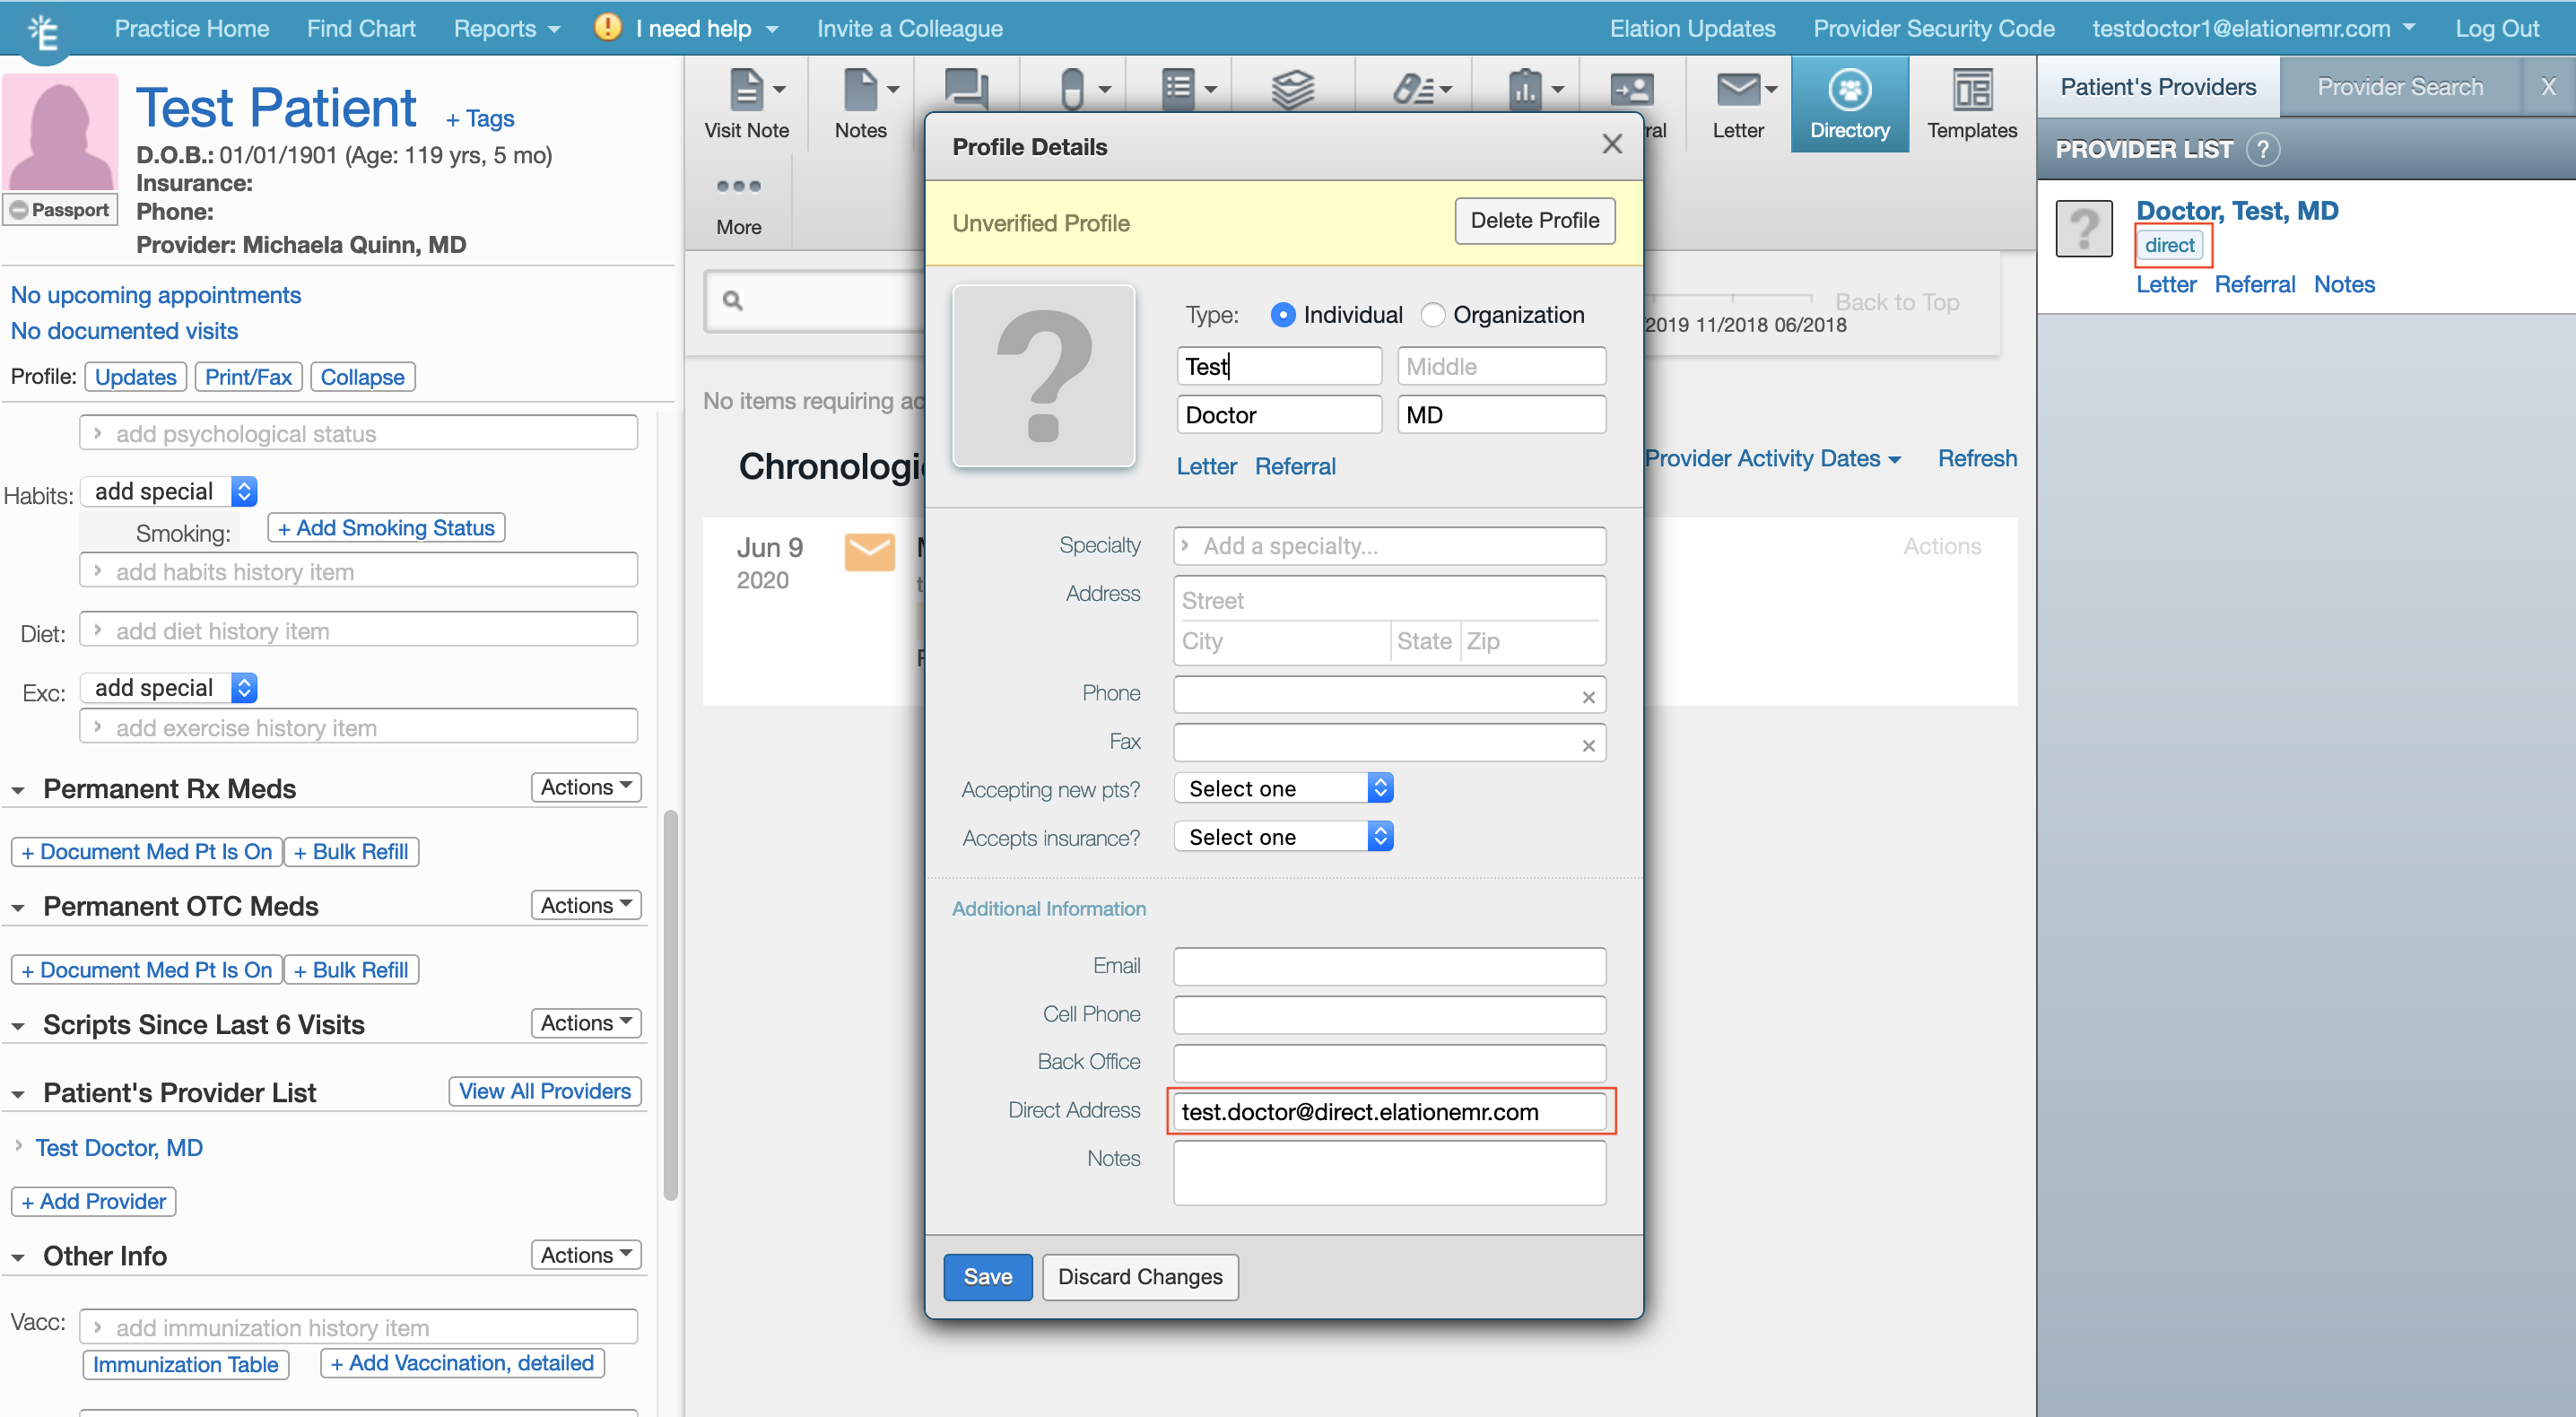Select the Individual type radio button
Screen dimensions: 2576x1417
click(x=1282, y=315)
